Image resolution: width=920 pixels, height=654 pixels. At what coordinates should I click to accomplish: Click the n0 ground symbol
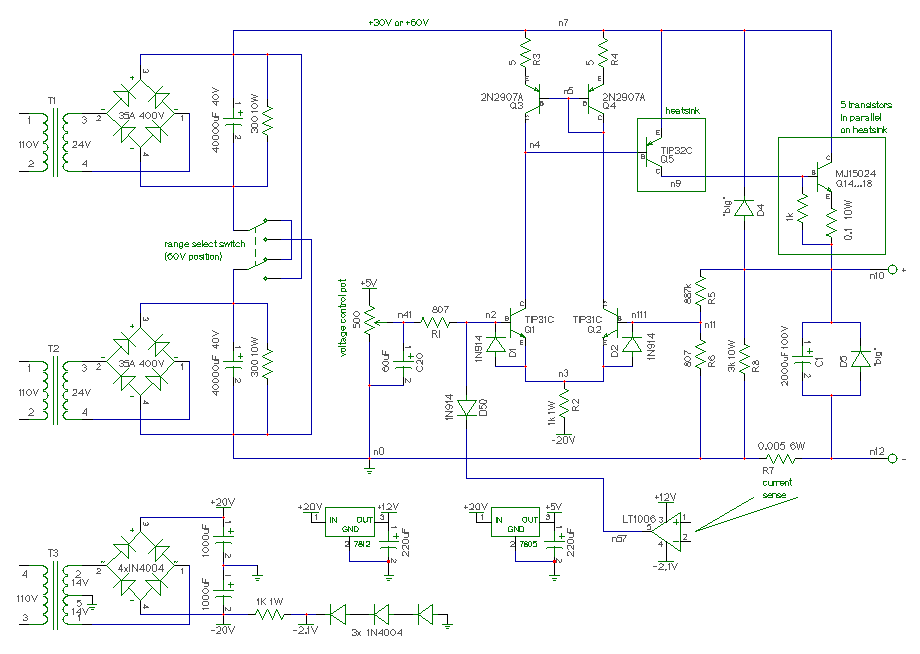click(x=369, y=468)
